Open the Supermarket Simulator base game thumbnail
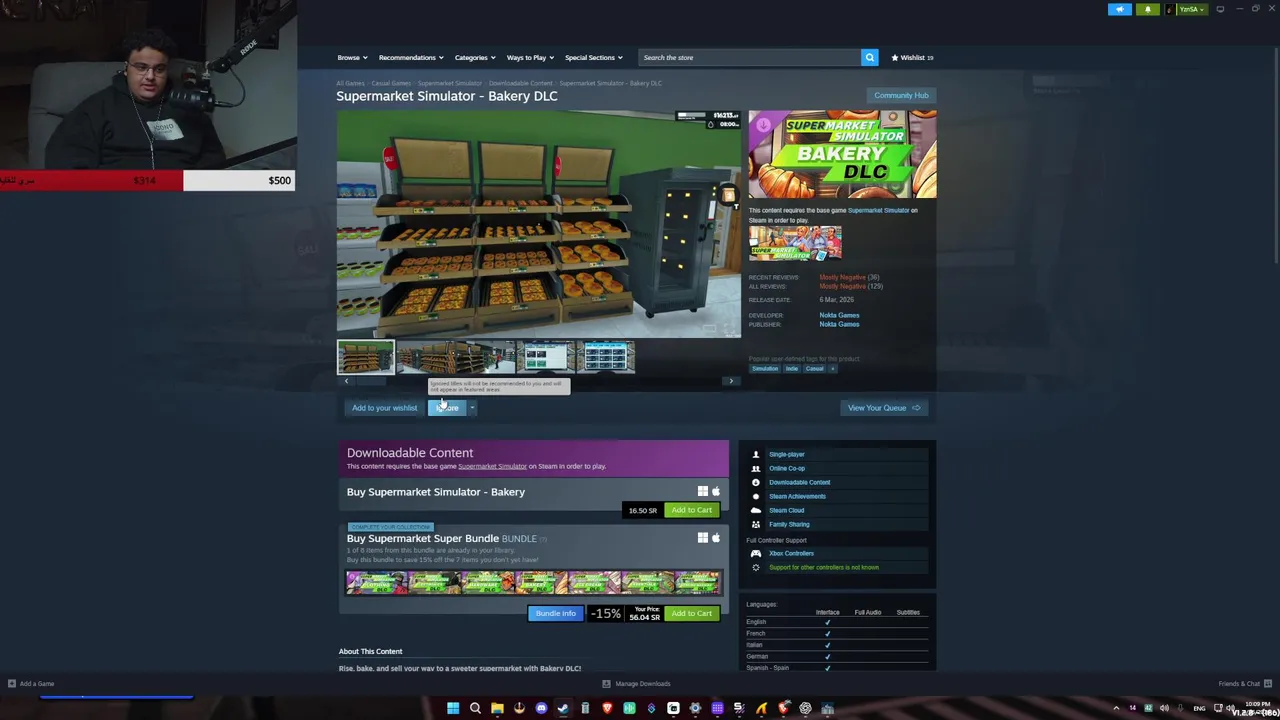This screenshot has width=1280, height=720. (x=795, y=243)
